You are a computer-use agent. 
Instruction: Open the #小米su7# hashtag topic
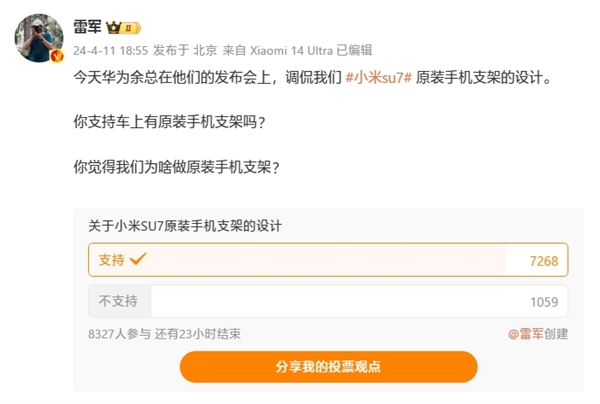coord(379,77)
